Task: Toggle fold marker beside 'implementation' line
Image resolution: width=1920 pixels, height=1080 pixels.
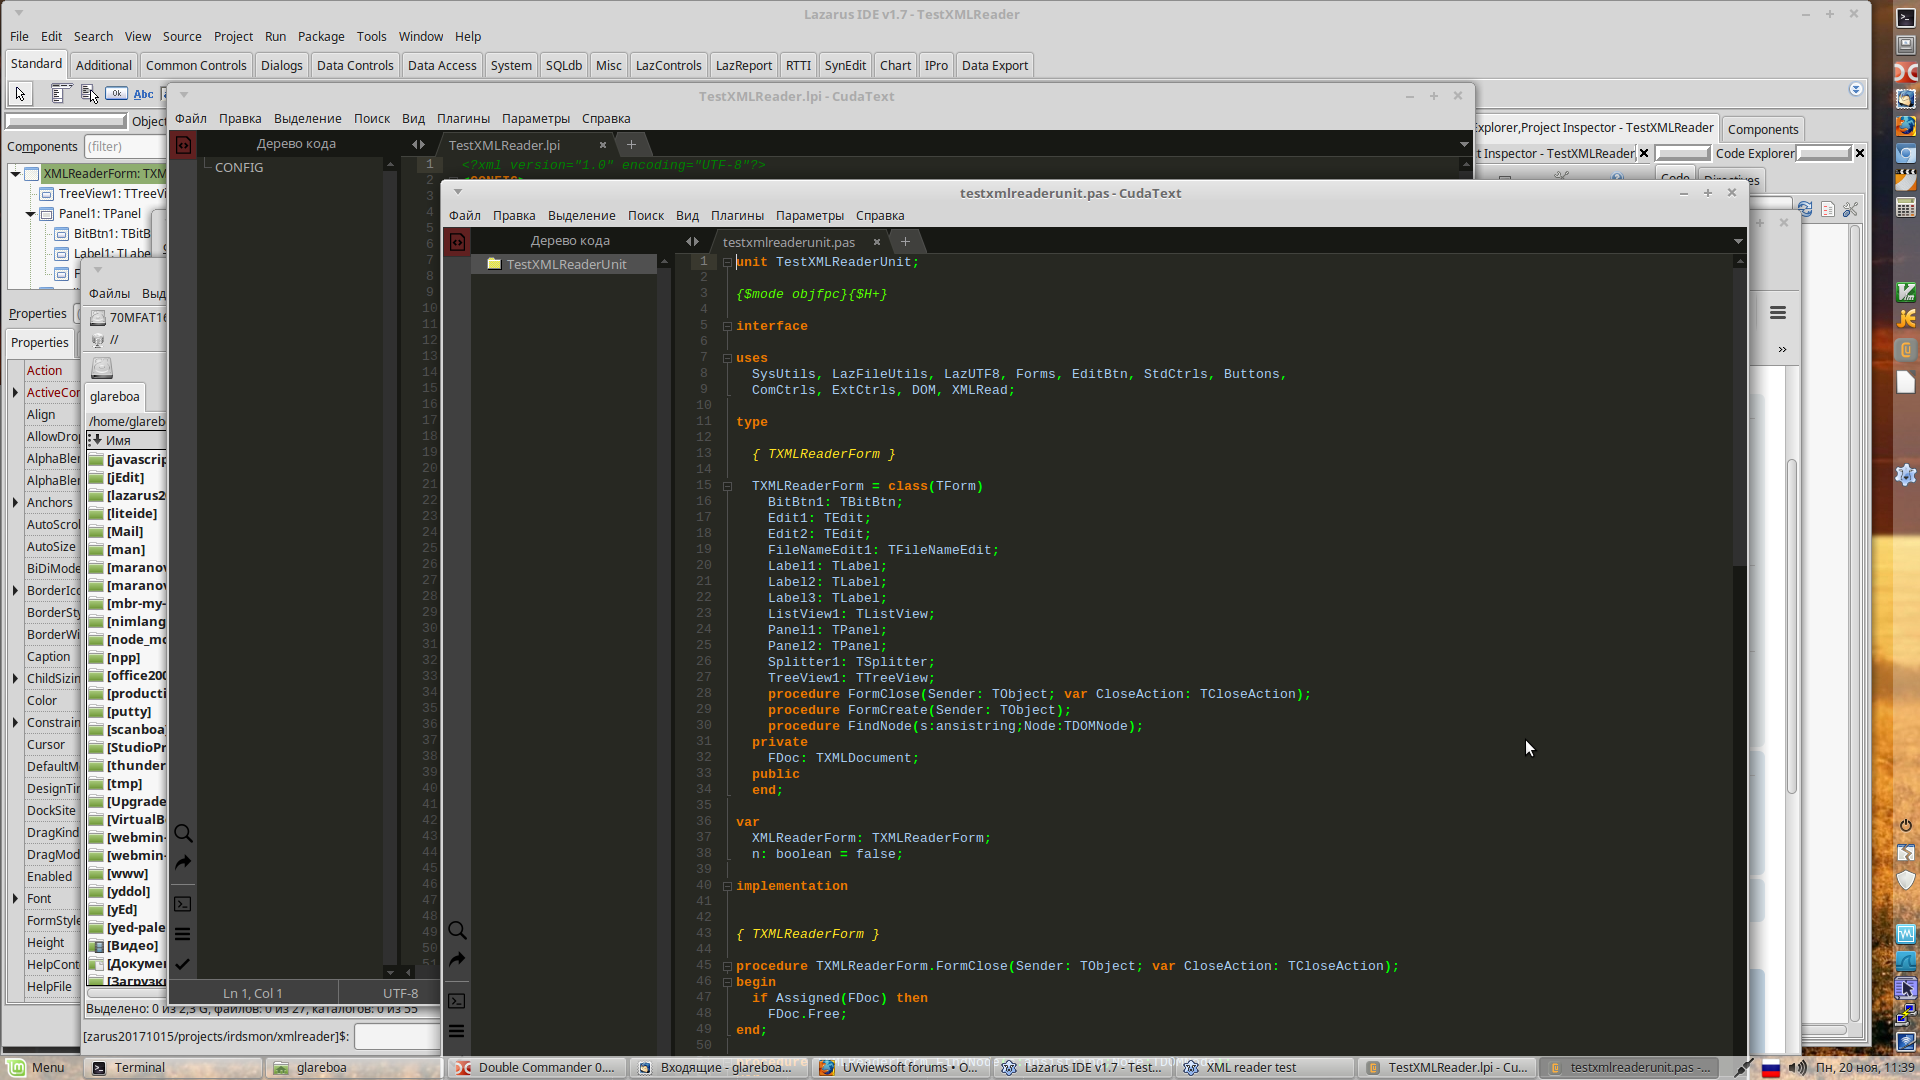Action: coord(727,887)
